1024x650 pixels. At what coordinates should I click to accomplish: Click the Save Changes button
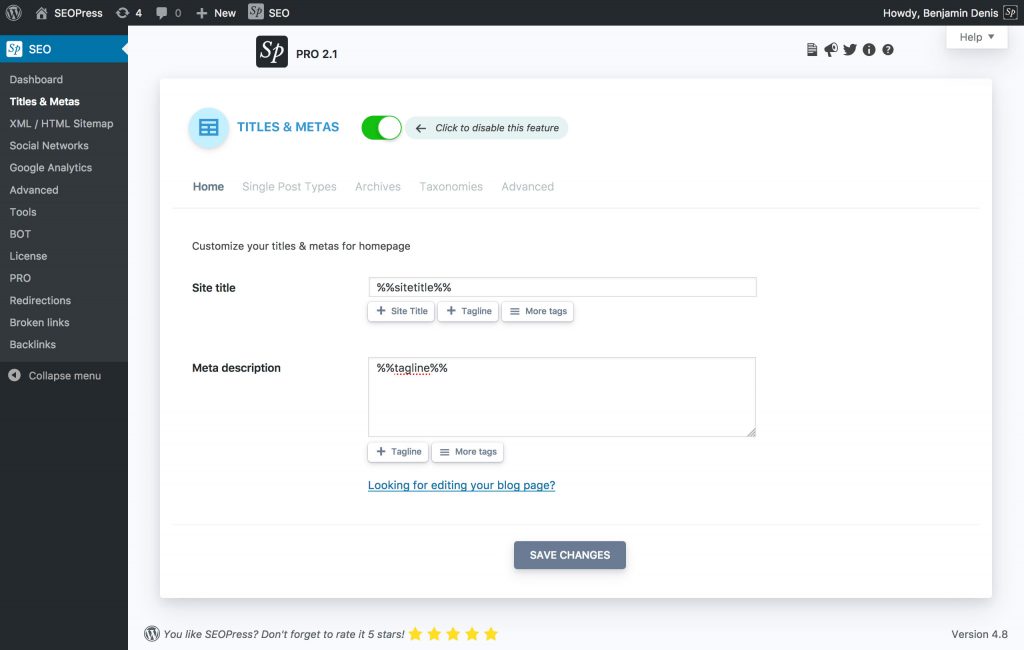(x=569, y=555)
